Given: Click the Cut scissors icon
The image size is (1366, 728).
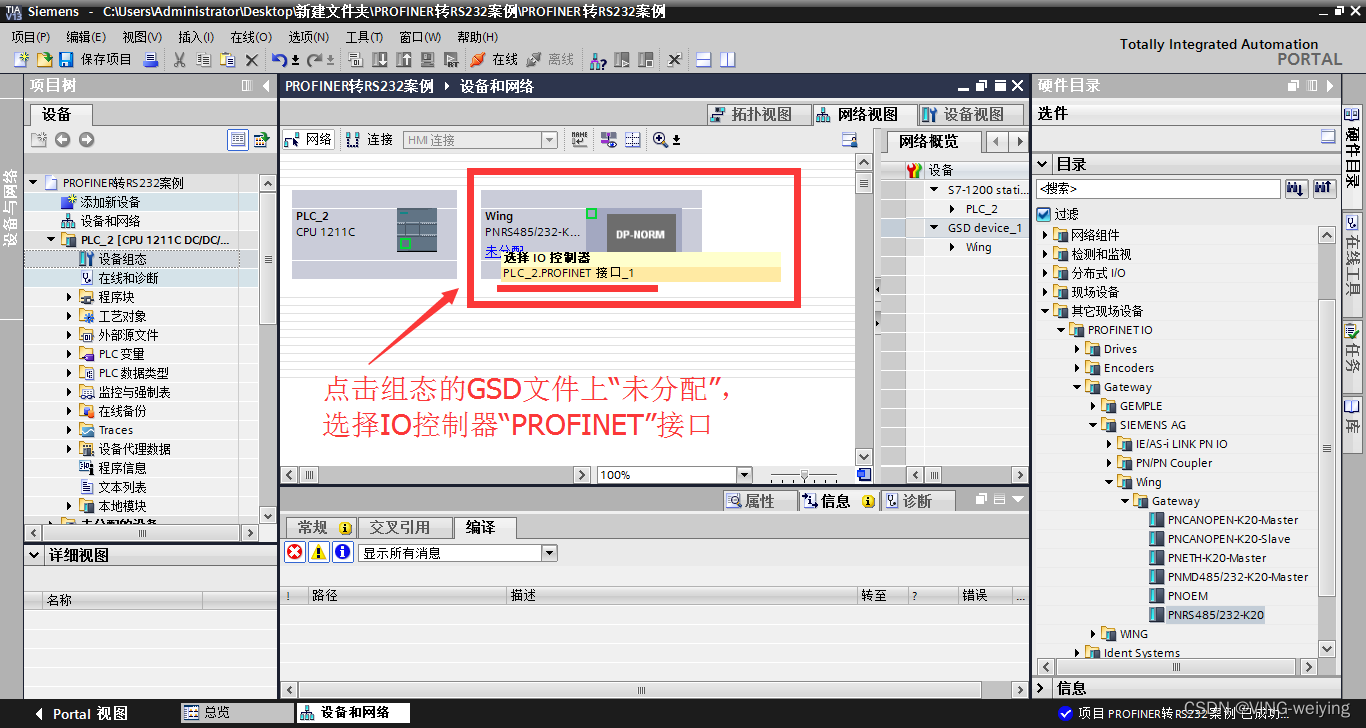Looking at the screenshot, I should click(180, 60).
